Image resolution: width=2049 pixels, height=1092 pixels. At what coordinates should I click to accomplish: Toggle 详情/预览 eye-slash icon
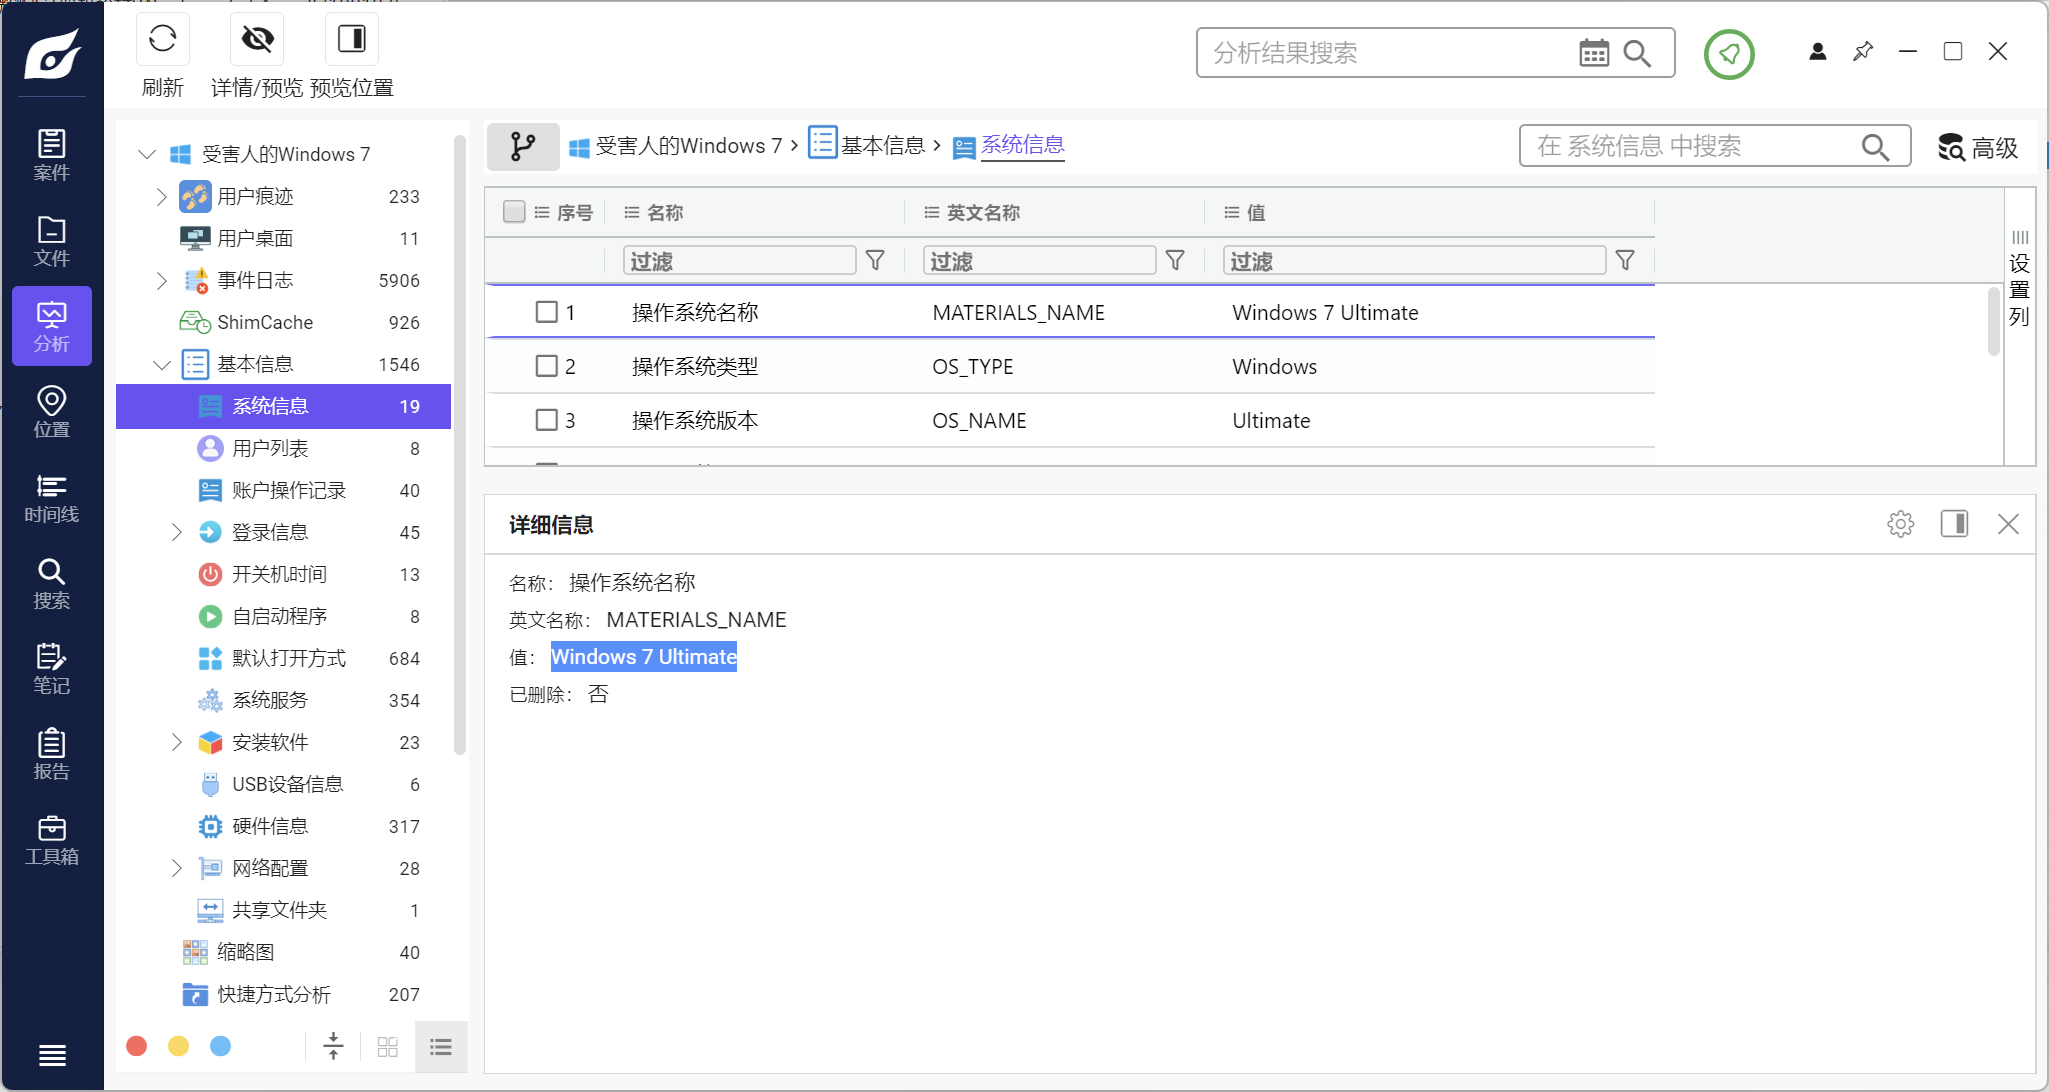[x=257, y=39]
